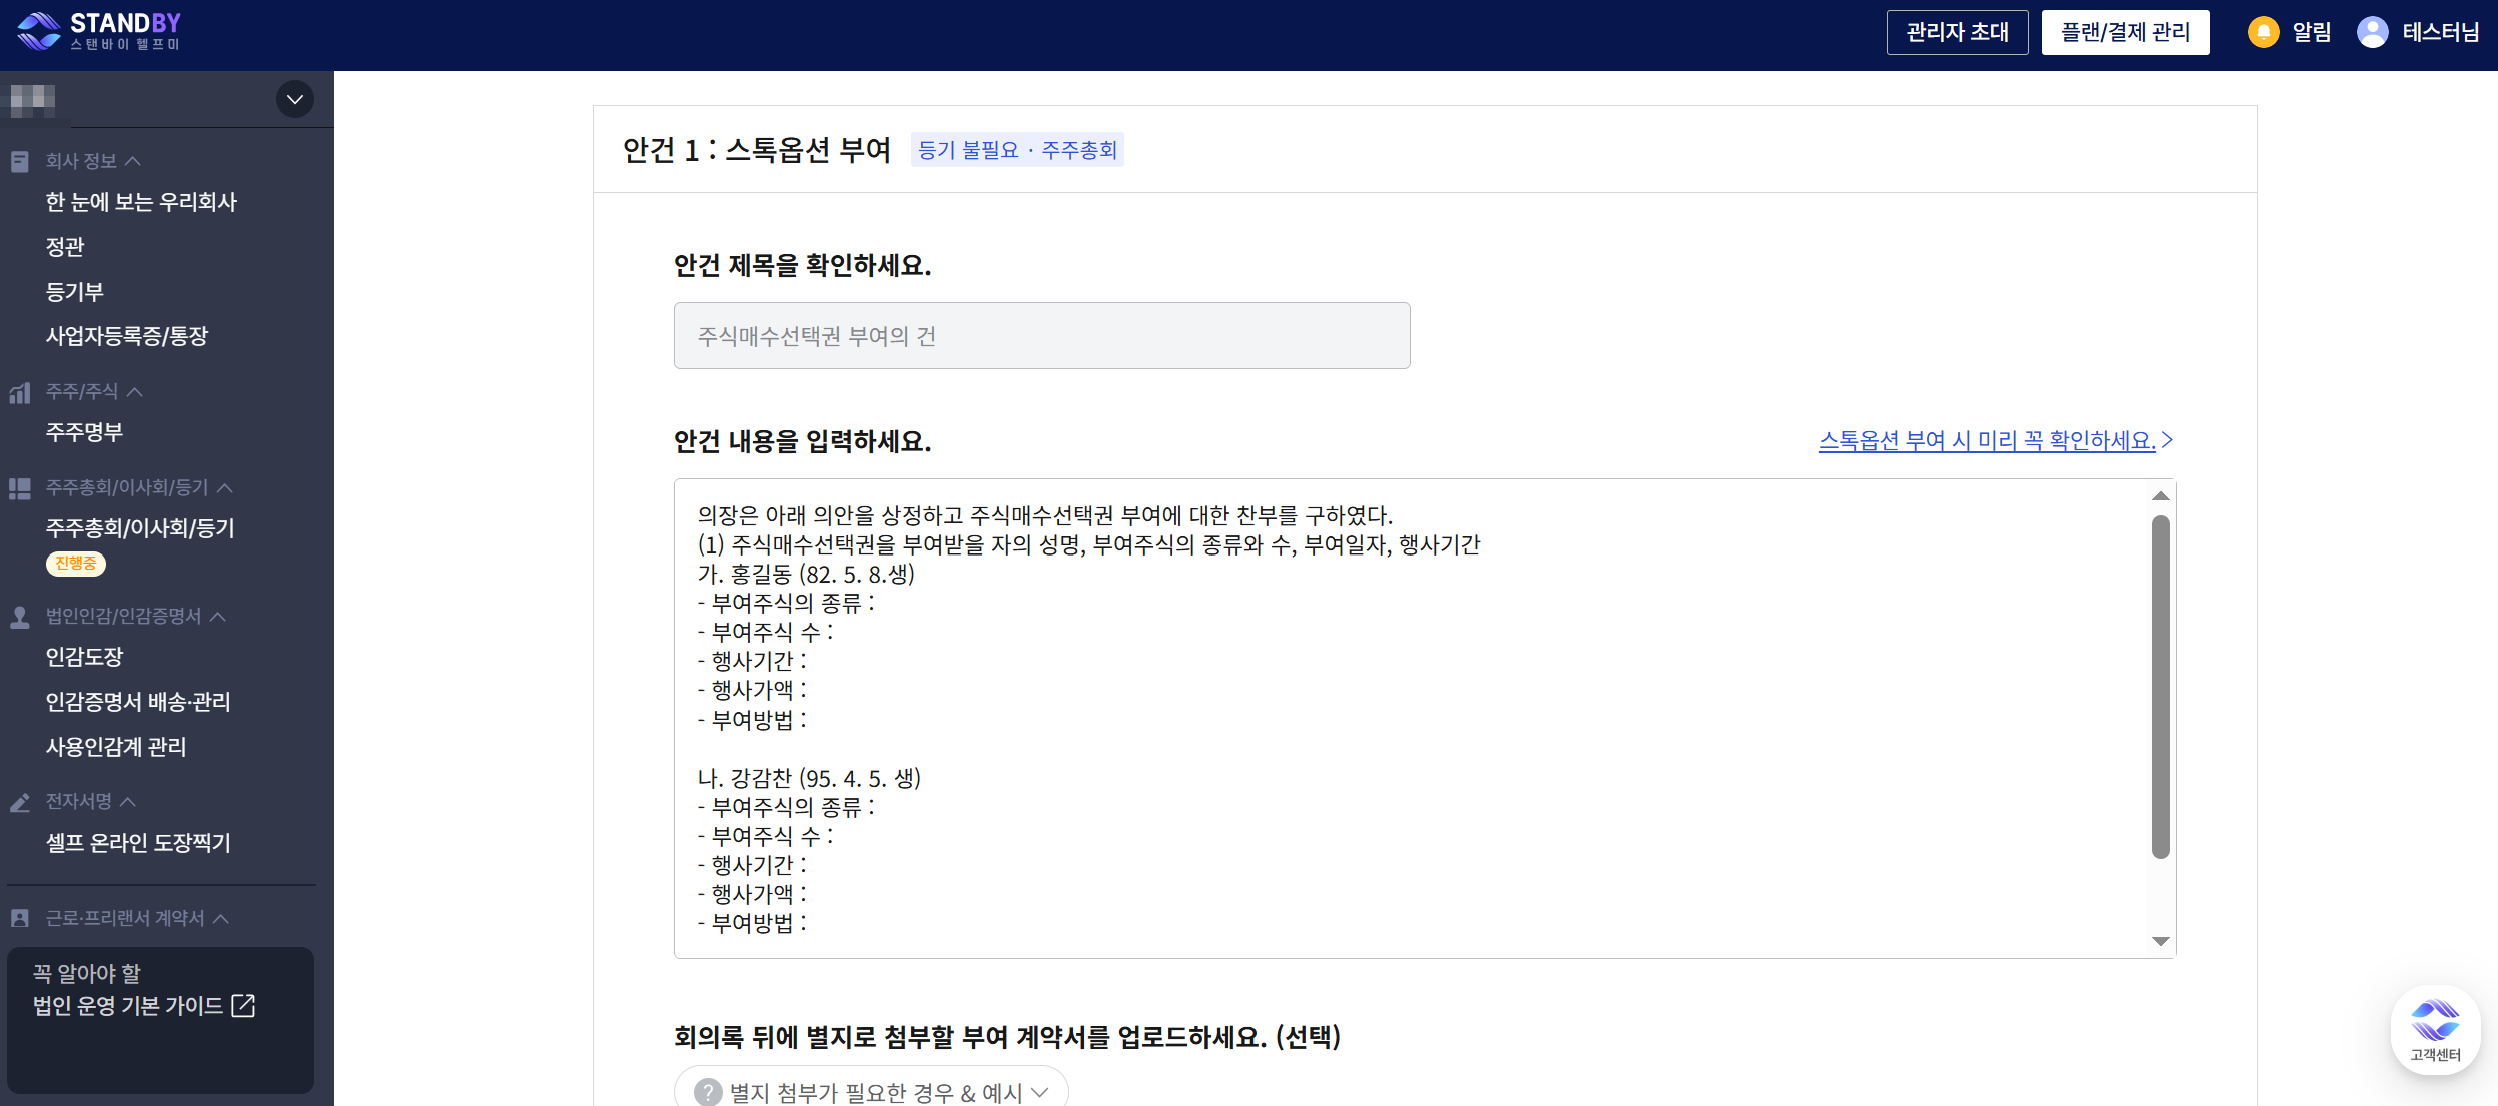
Task: Open 인감증명서 배송·관리
Action: (138, 702)
